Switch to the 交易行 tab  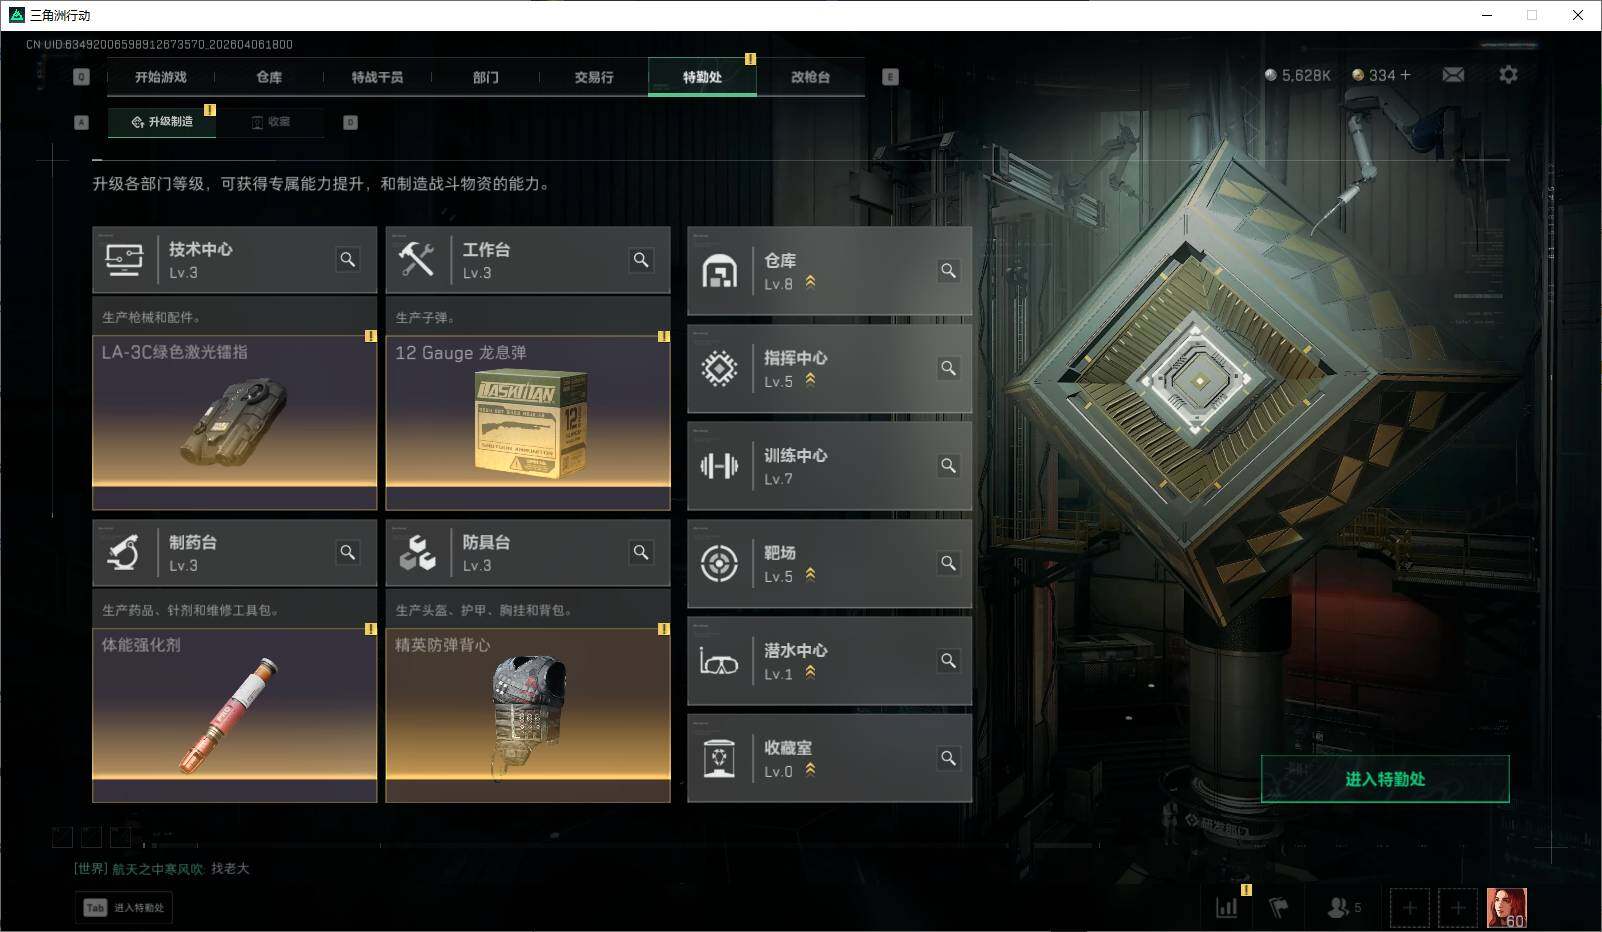coord(594,77)
